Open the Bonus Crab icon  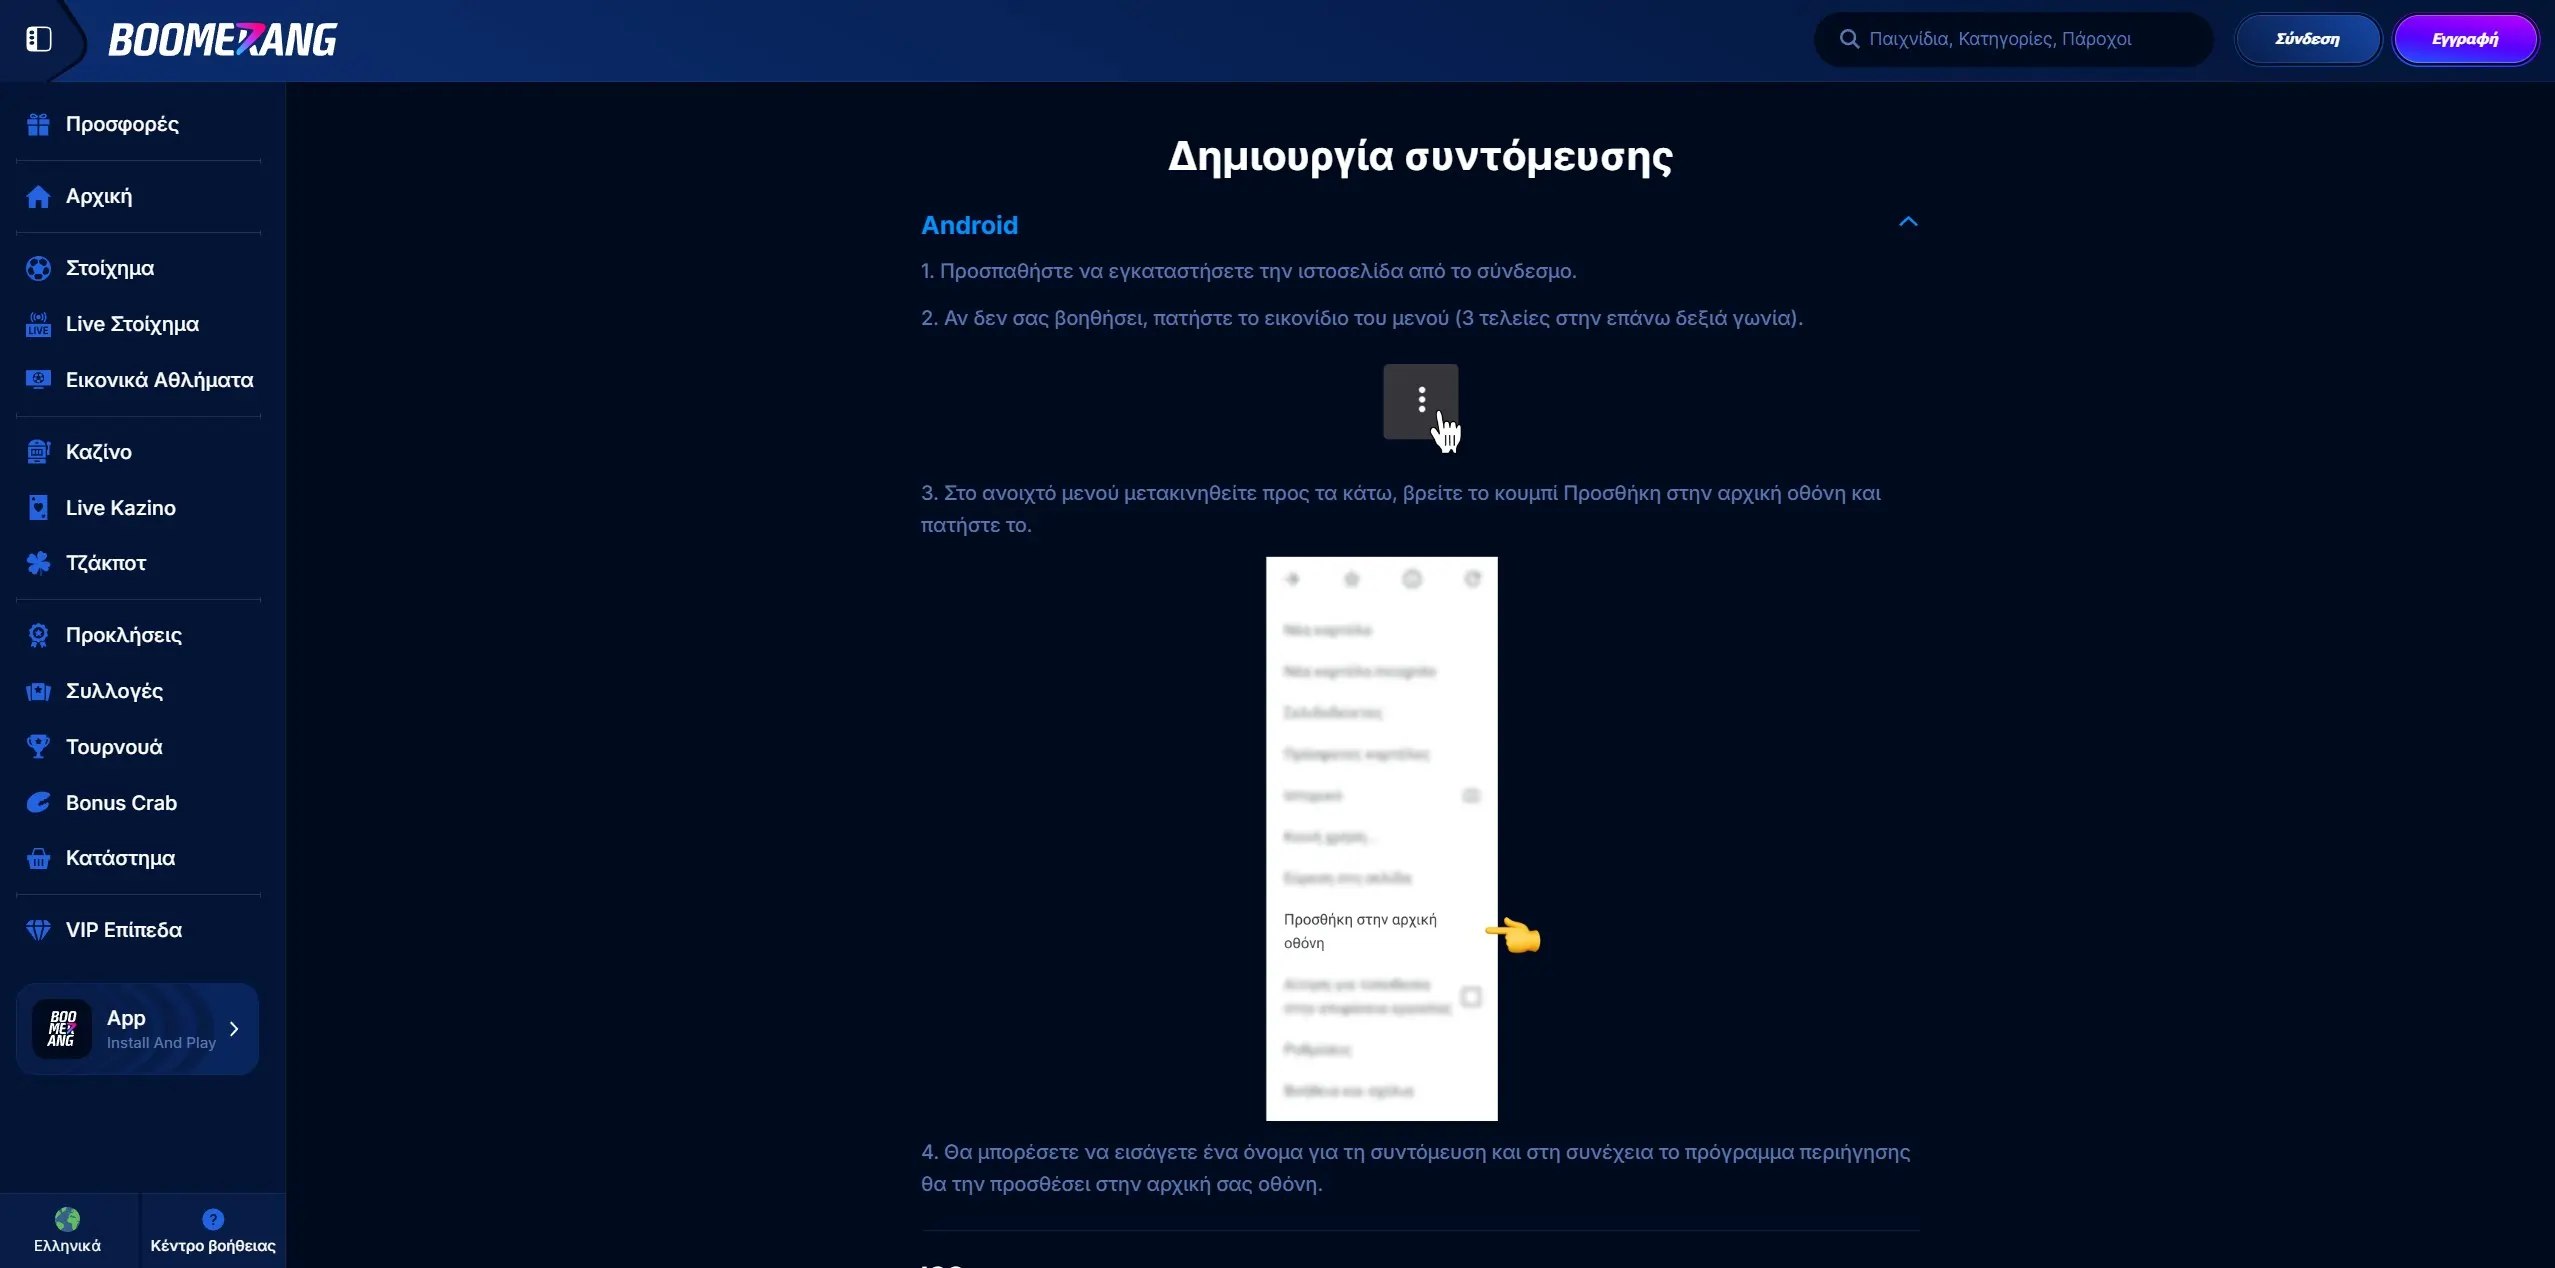click(38, 802)
